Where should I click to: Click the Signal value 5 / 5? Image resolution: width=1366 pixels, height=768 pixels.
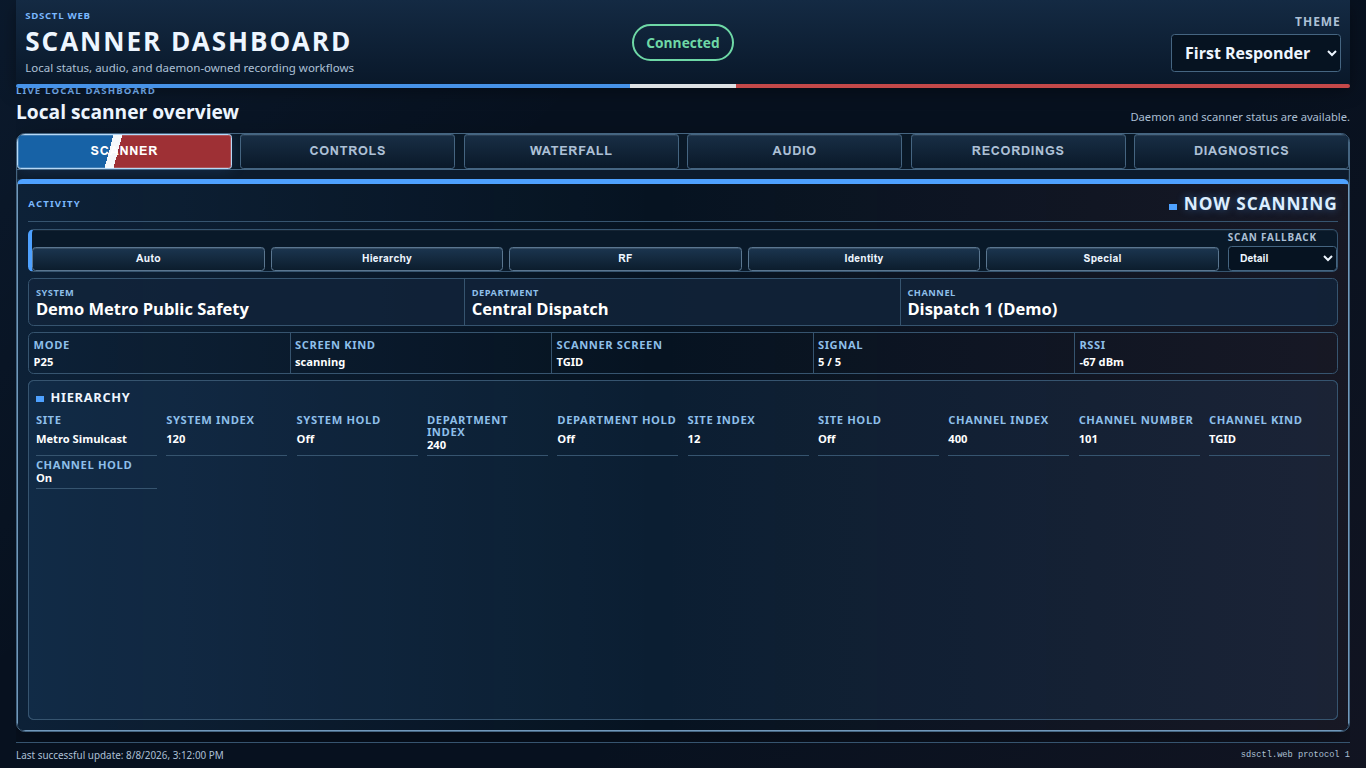coord(830,362)
